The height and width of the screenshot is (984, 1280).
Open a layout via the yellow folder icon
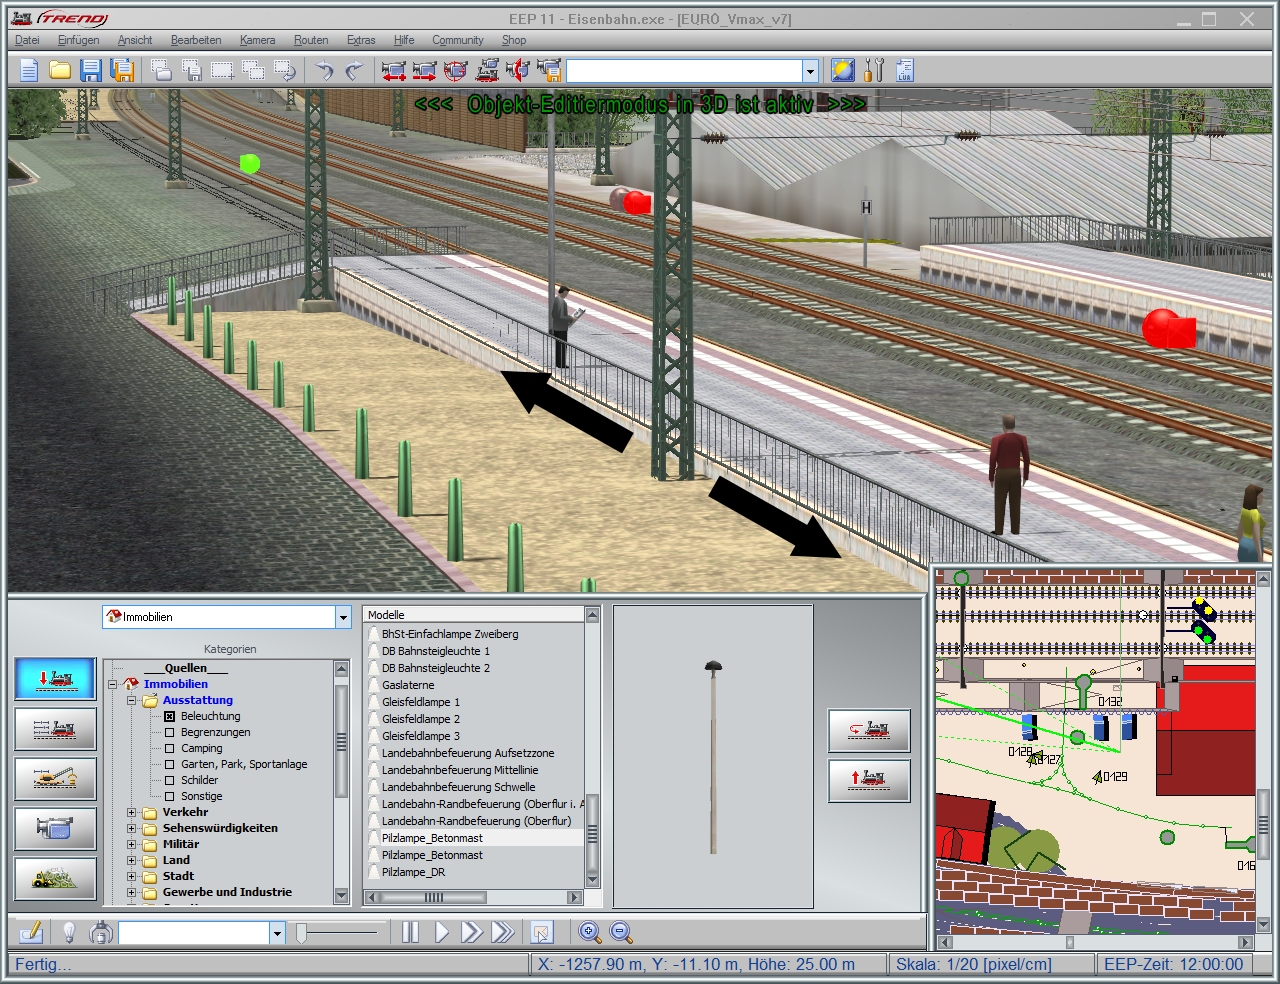(60, 70)
